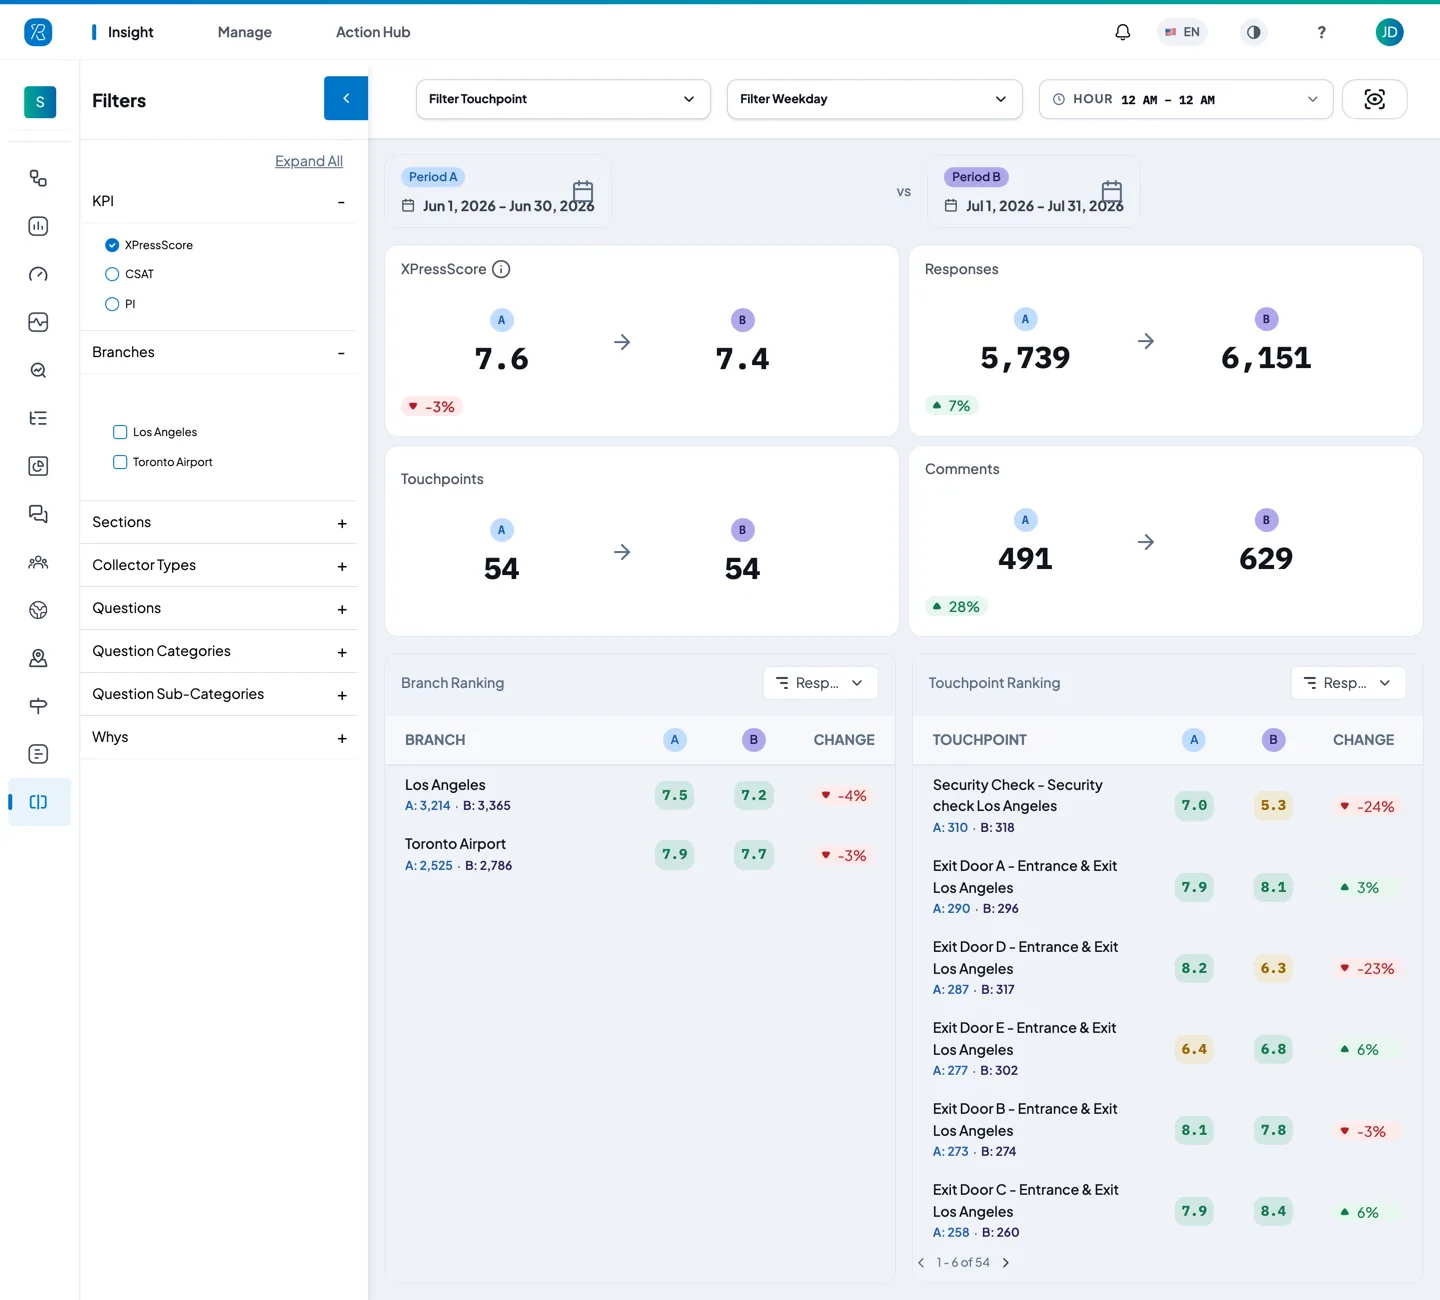1440x1300 pixels.
Task: Go to the Insight tab
Action: (x=131, y=32)
